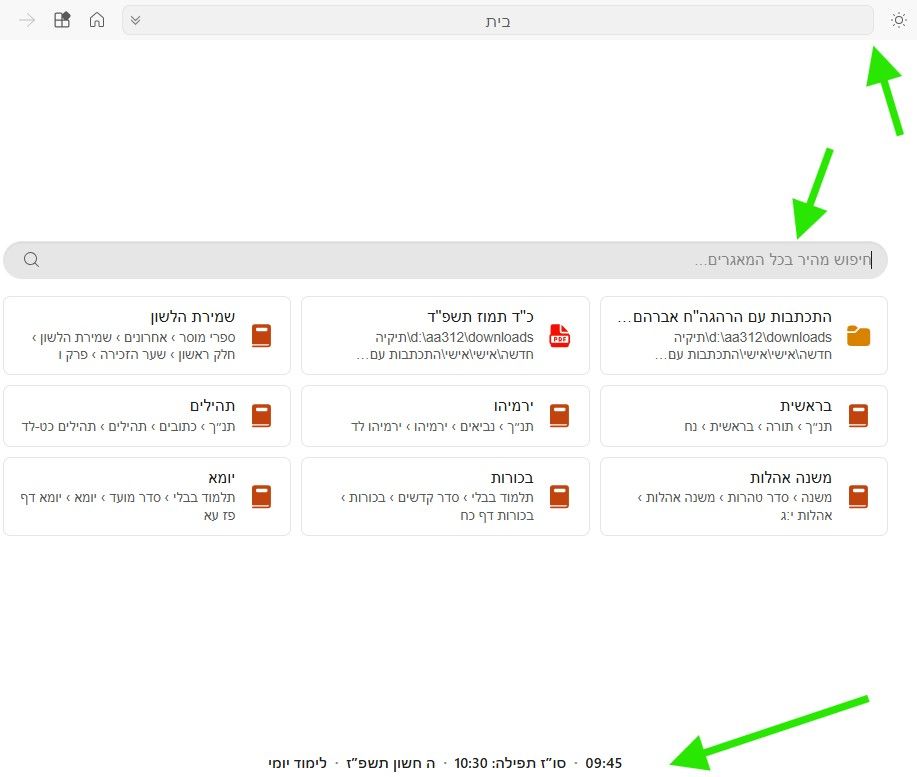
Task: Click the בית title in the address bar
Action: tap(498, 22)
